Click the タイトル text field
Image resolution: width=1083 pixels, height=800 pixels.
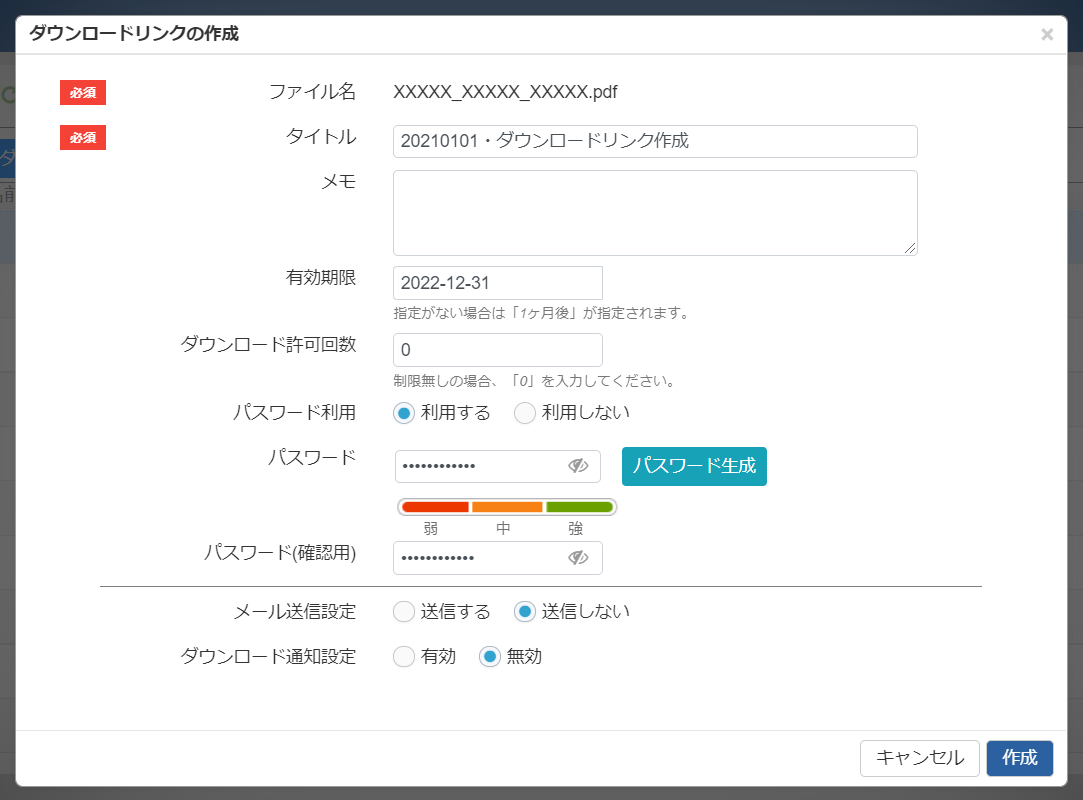(655, 141)
